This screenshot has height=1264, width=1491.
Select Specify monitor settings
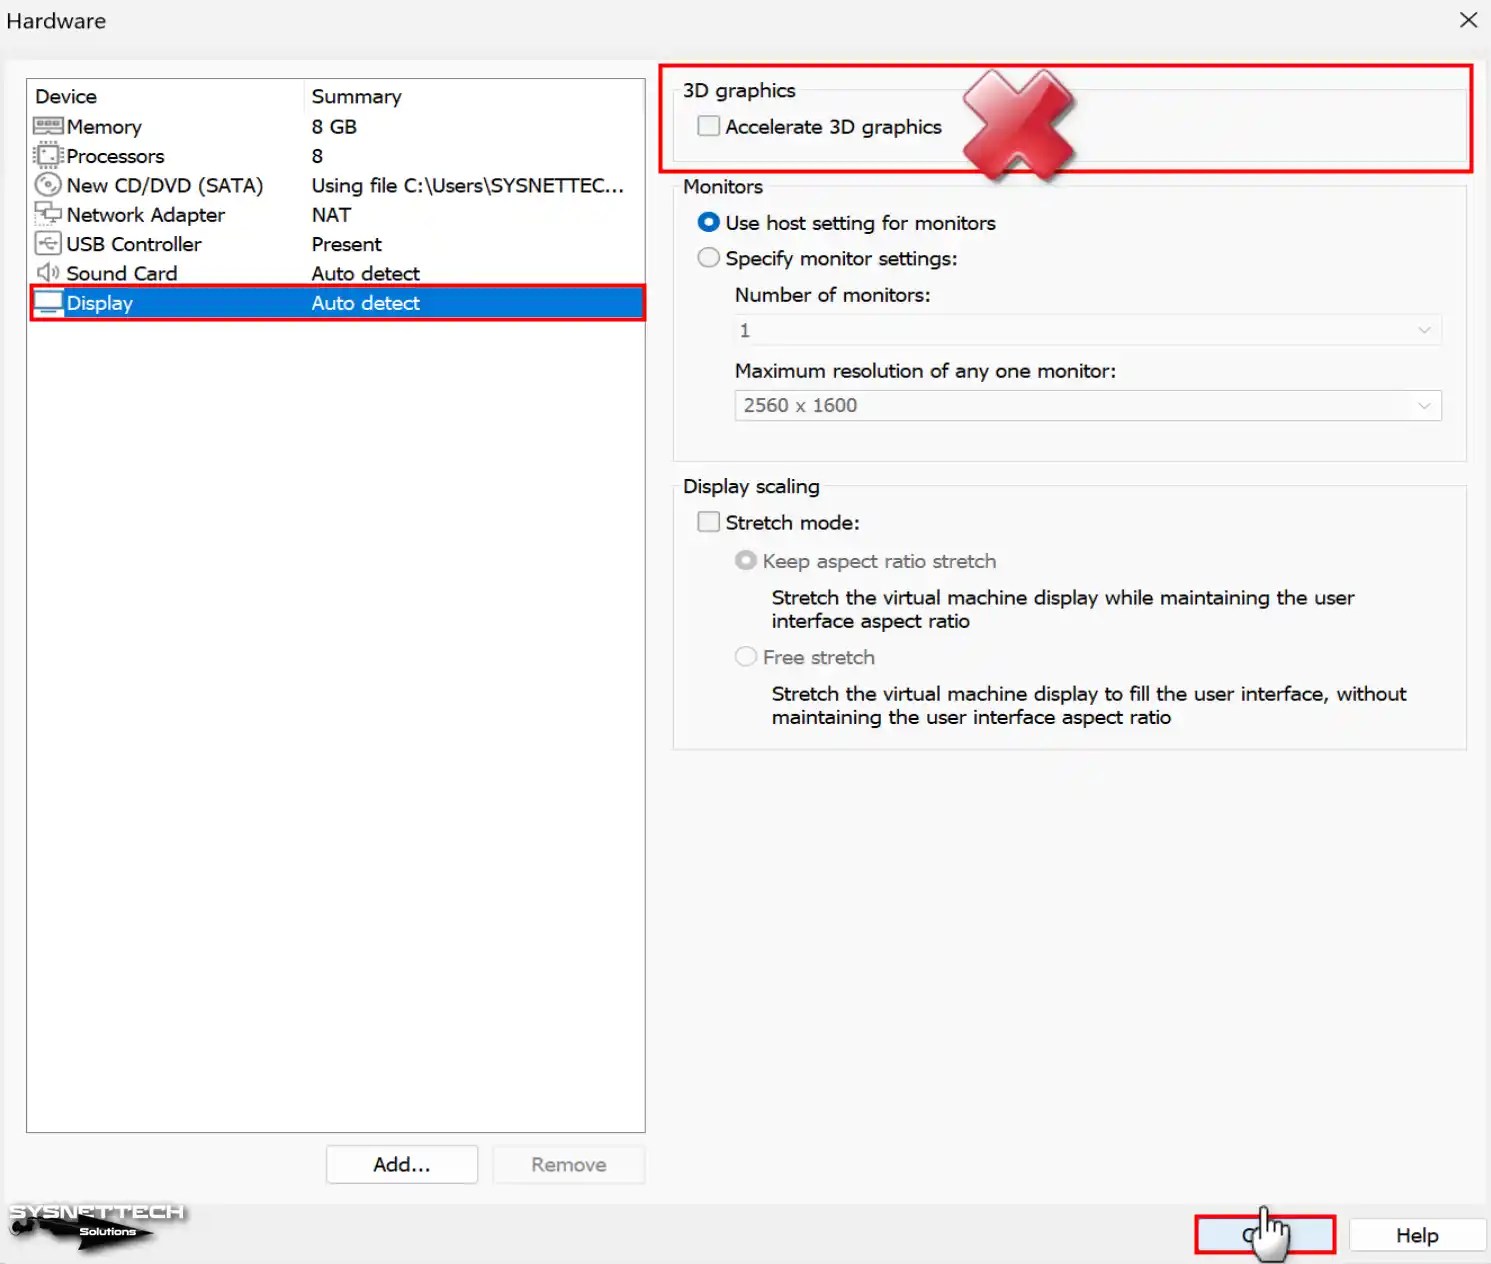[708, 257]
